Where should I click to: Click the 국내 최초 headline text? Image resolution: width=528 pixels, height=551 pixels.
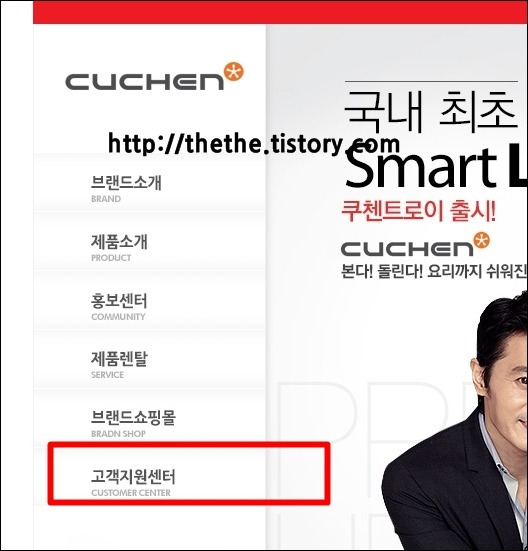point(431,110)
